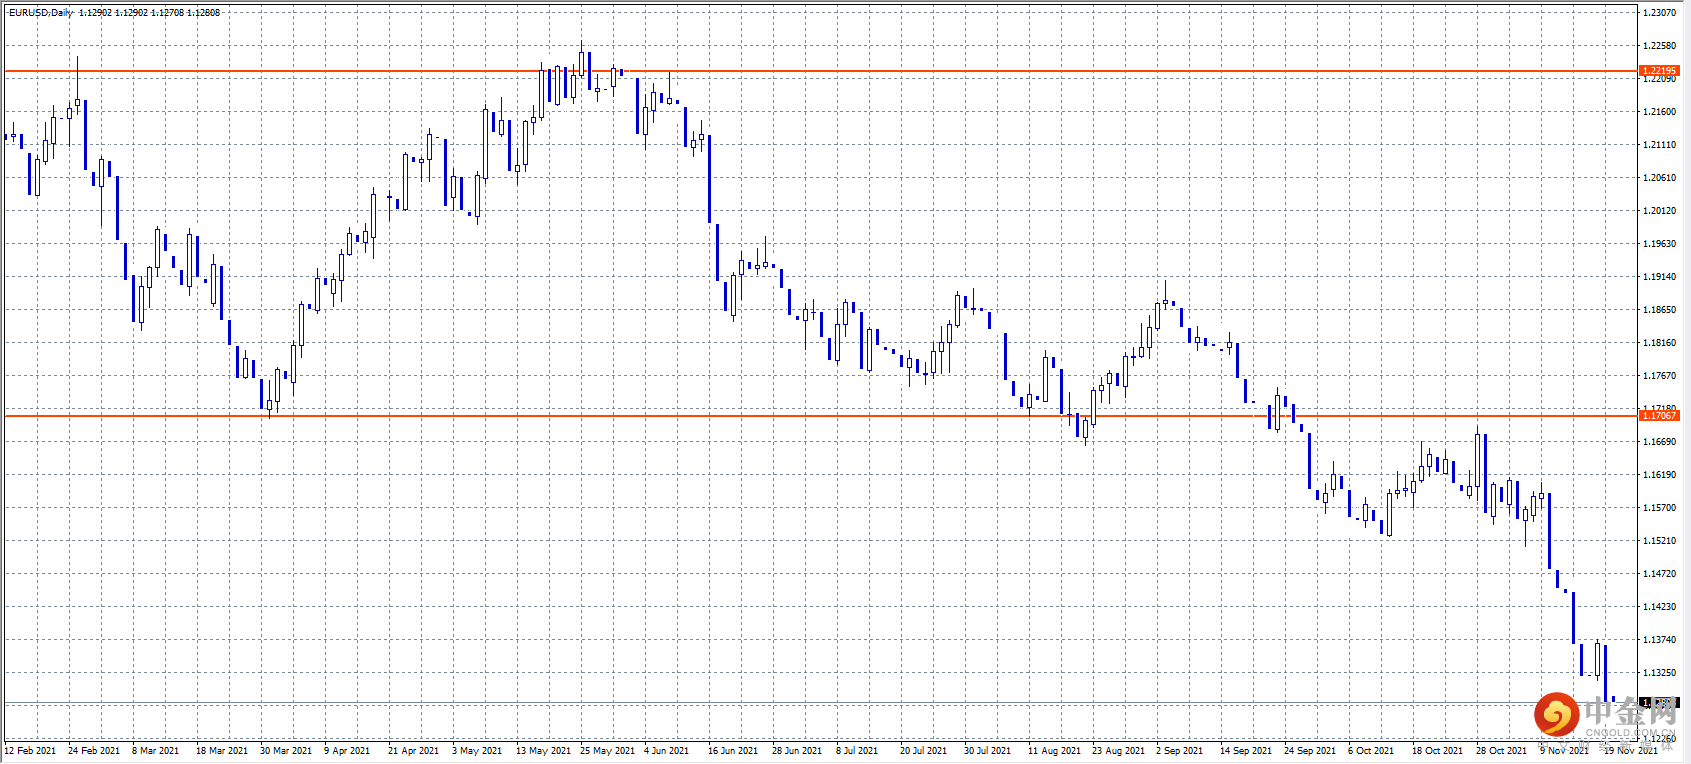Click the red 1.22195 price tag
Screen dimensions: 1691x764
tap(1659, 71)
